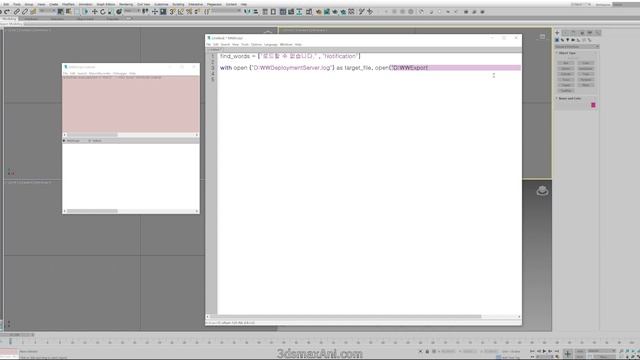Open Language menu in MAXScript editor window

pos(271,44)
